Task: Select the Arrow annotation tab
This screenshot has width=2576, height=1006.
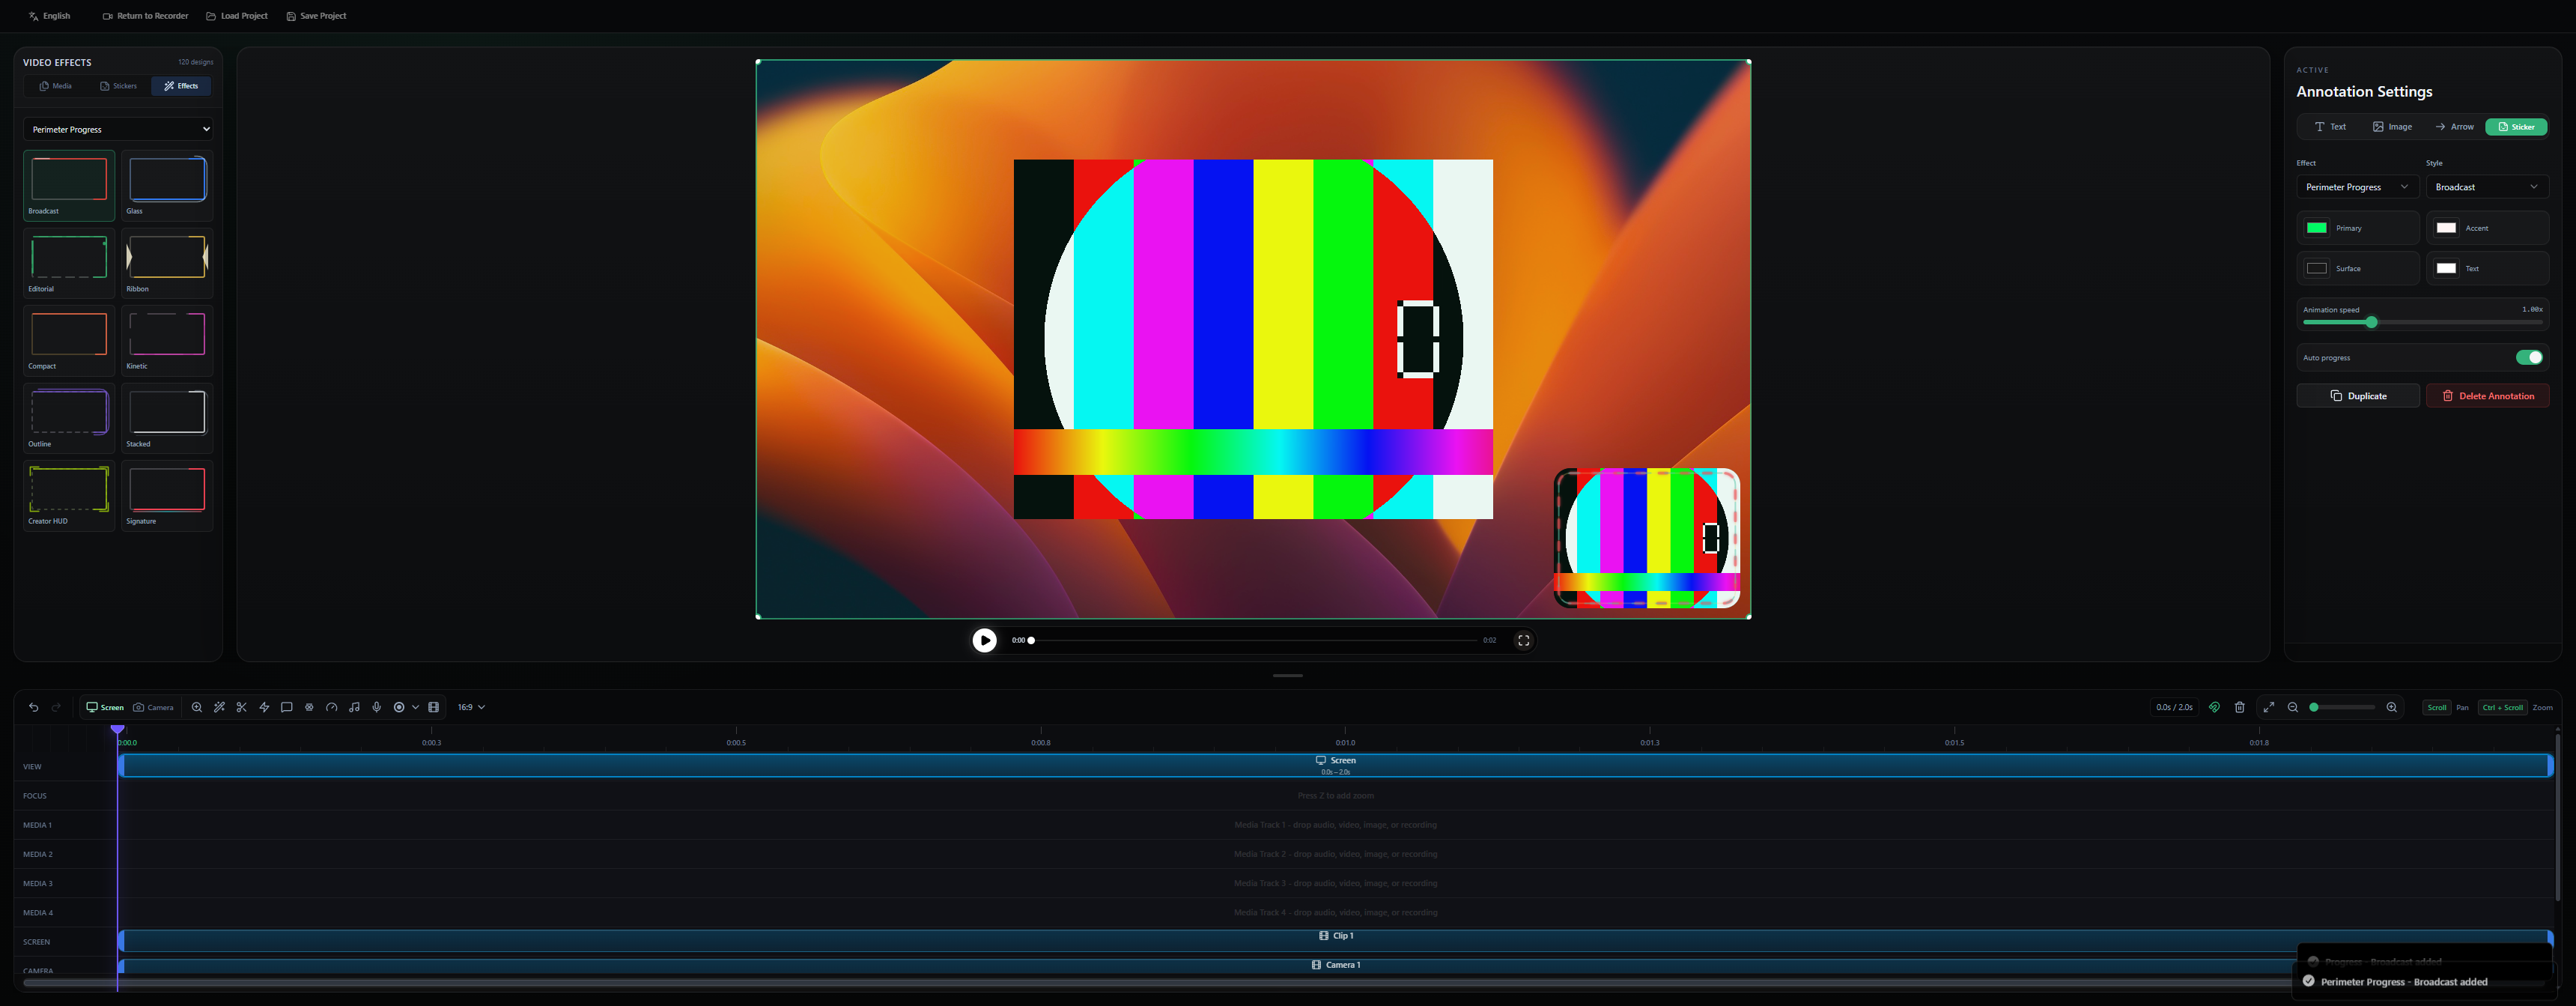Action: coord(2454,127)
